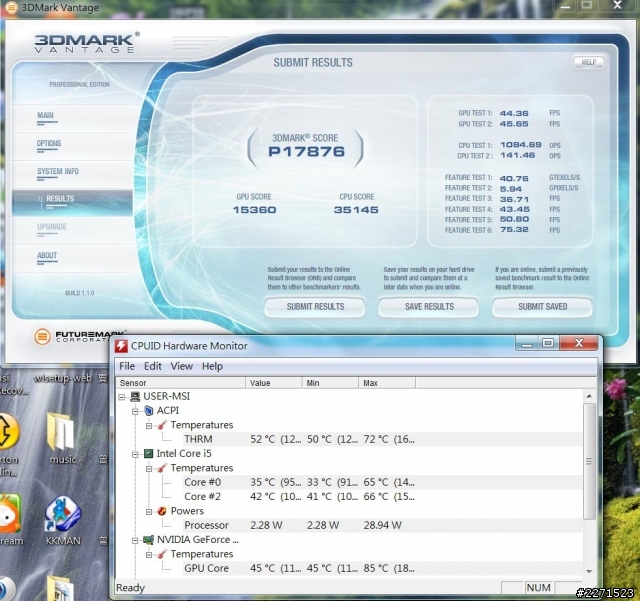The height and width of the screenshot is (601, 640).
Task: Click the HELP button in 3DMark Vantage
Action: click(589, 62)
